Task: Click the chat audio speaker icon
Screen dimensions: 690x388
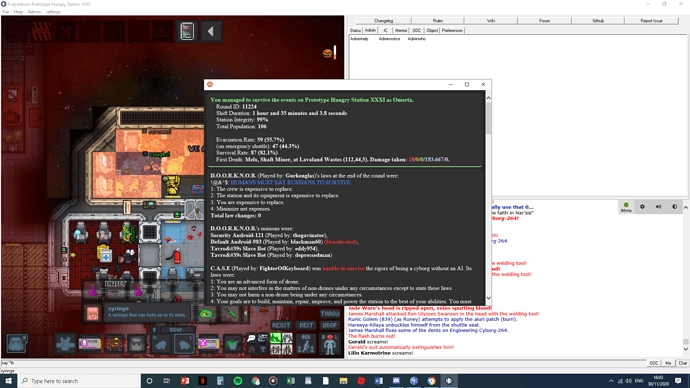Action: 658,207
